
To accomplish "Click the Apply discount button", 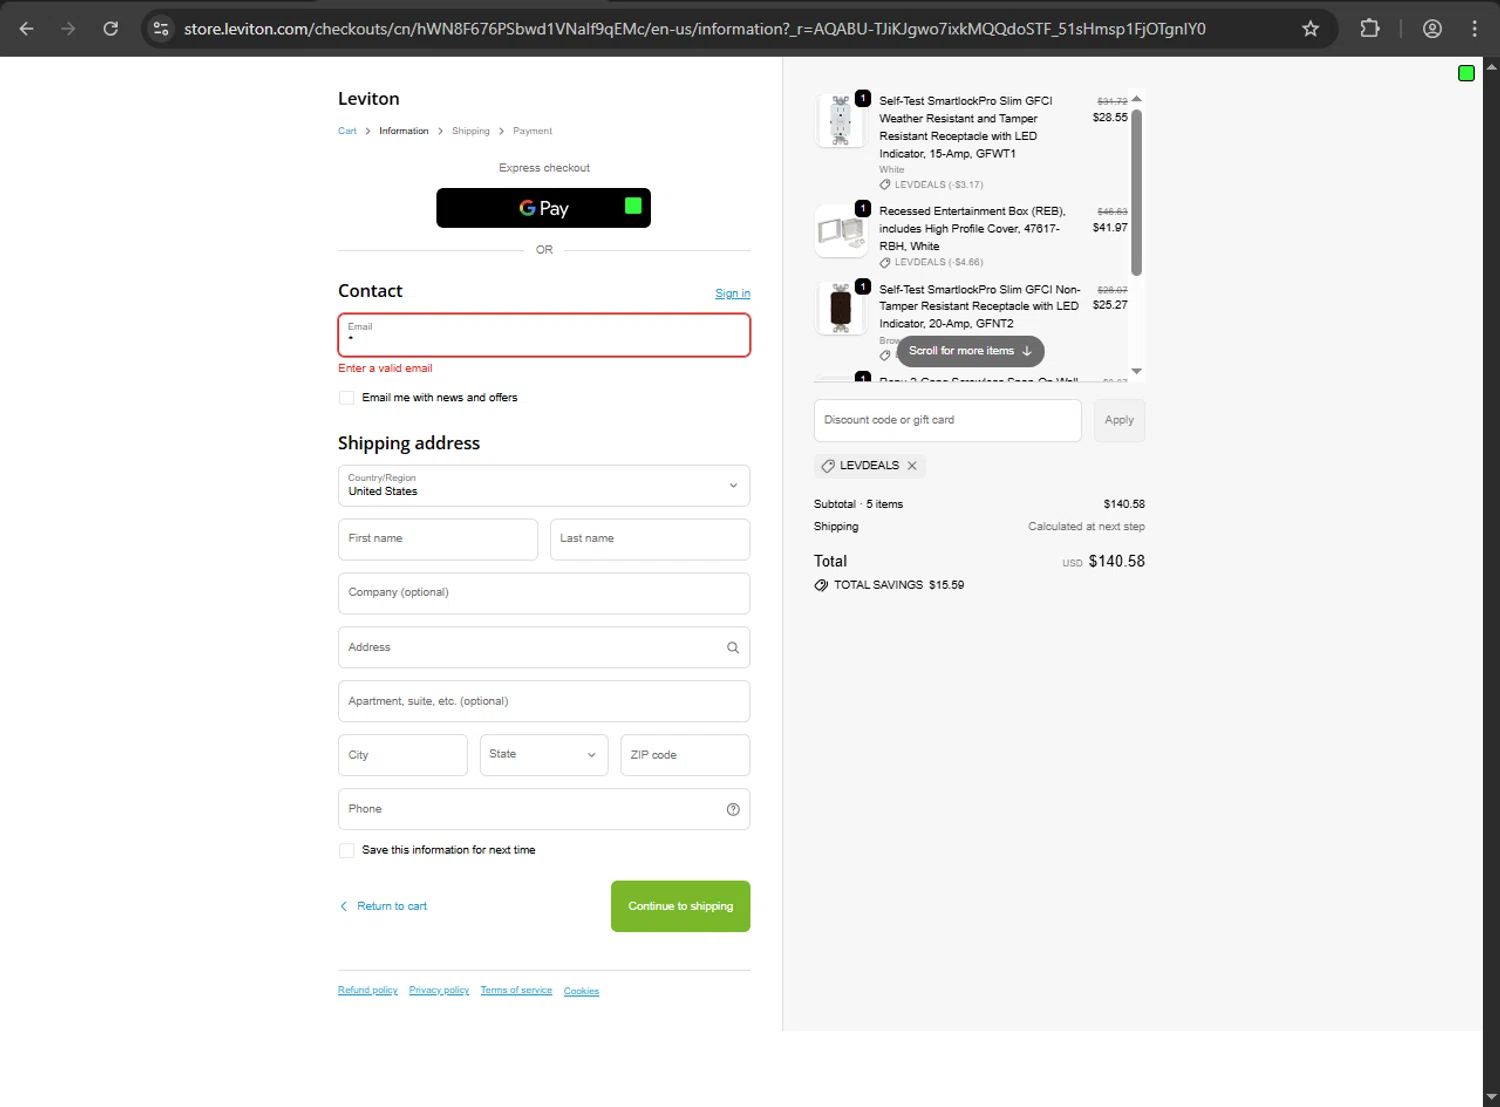I will (1119, 421).
